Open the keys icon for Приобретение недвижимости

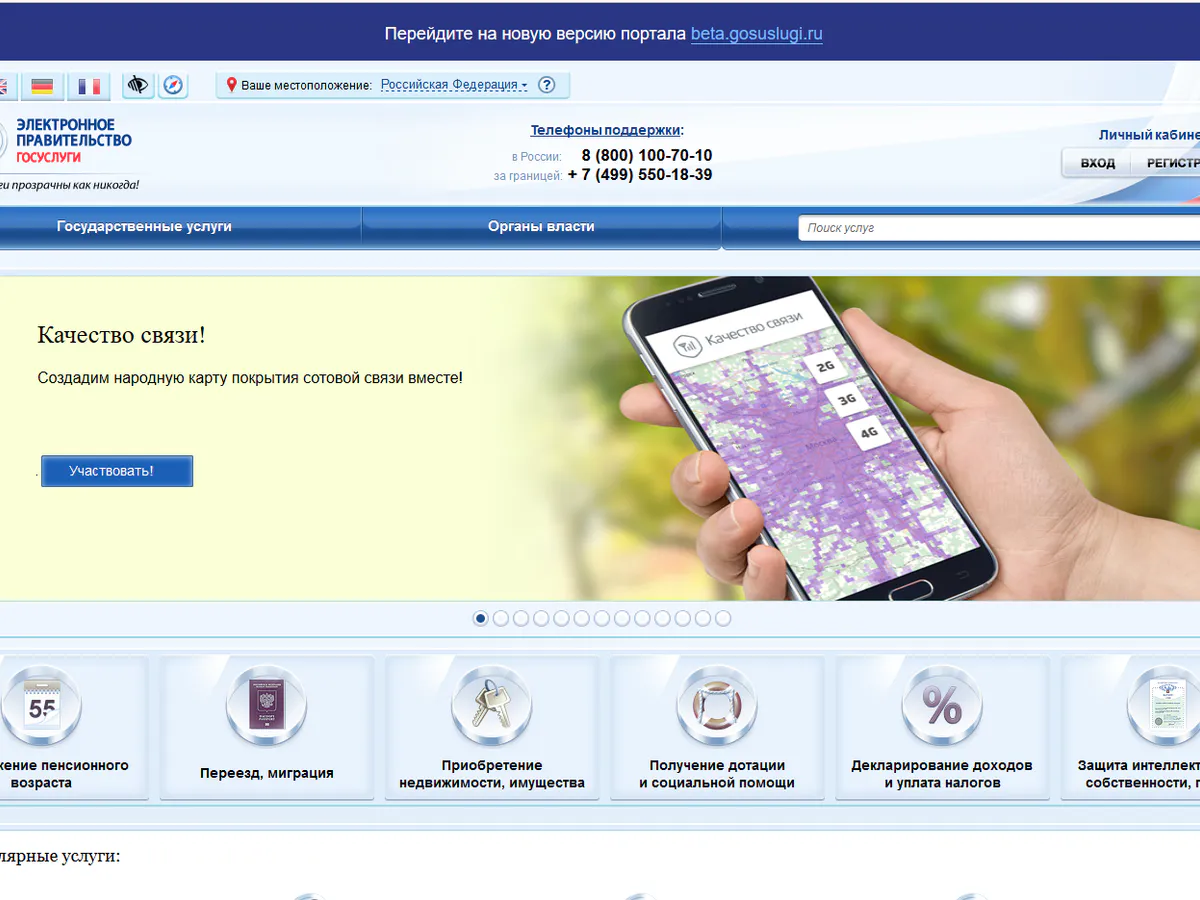coord(492,706)
